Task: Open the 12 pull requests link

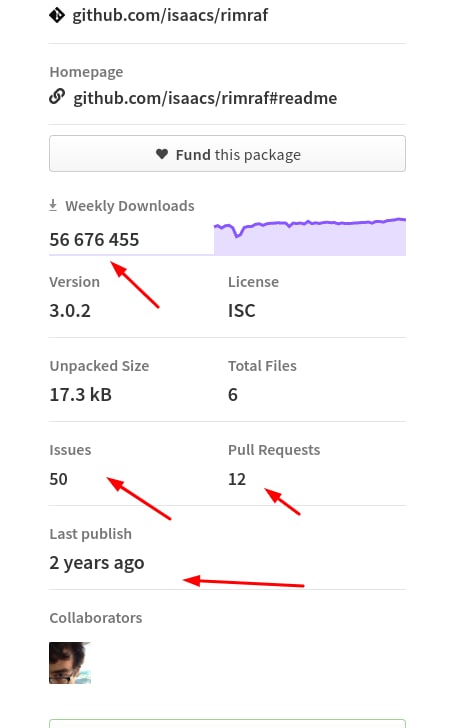Action: coord(237,479)
